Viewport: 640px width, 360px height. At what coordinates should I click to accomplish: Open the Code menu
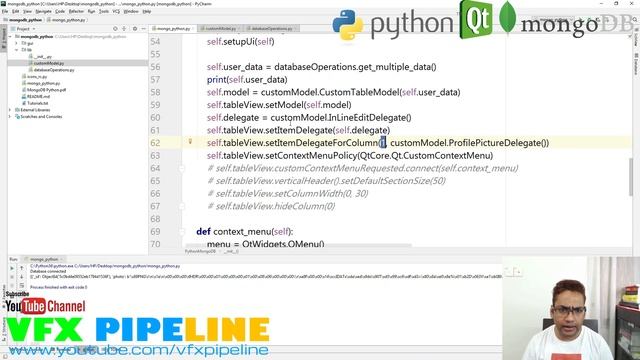coord(60,11)
